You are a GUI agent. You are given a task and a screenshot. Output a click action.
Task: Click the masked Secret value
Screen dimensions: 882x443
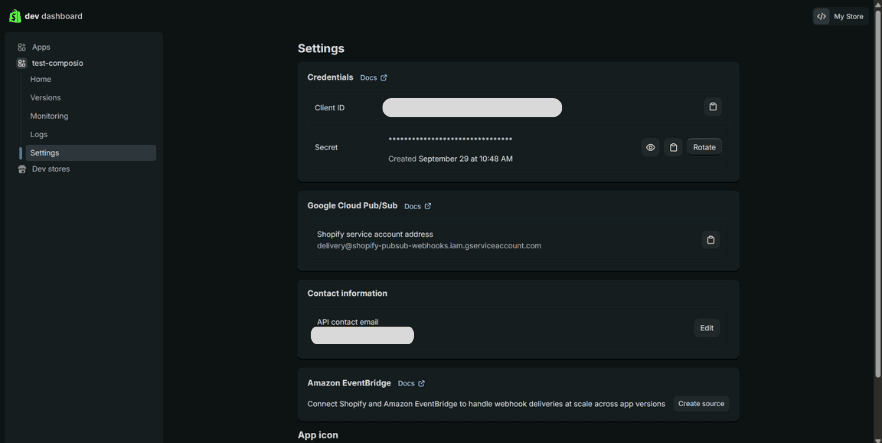[x=450, y=139]
